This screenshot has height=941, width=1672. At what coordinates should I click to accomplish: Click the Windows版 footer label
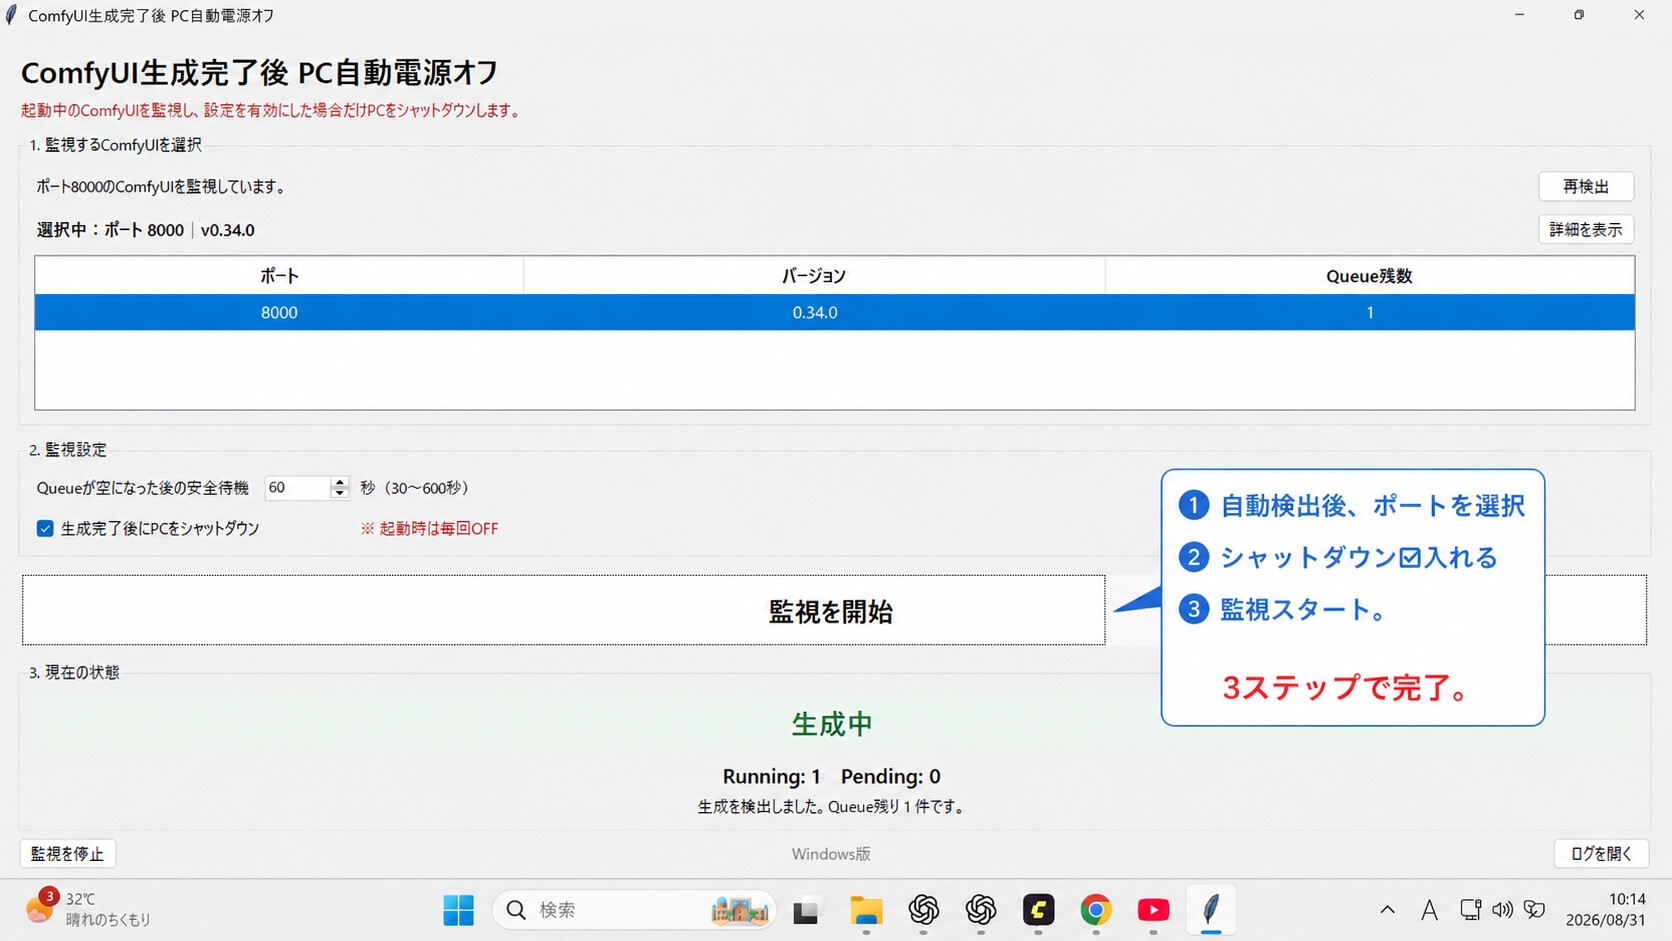831,853
